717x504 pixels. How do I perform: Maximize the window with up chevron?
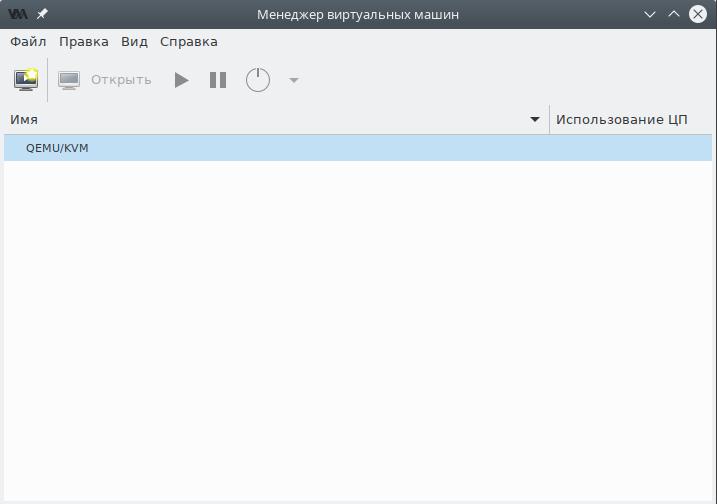(x=674, y=14)
